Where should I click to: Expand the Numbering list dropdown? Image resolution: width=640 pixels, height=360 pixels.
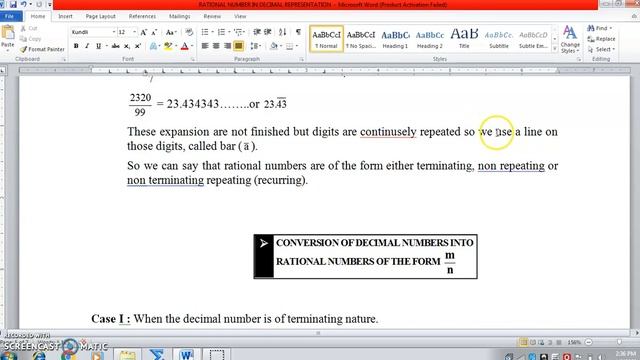coord(229,32)
